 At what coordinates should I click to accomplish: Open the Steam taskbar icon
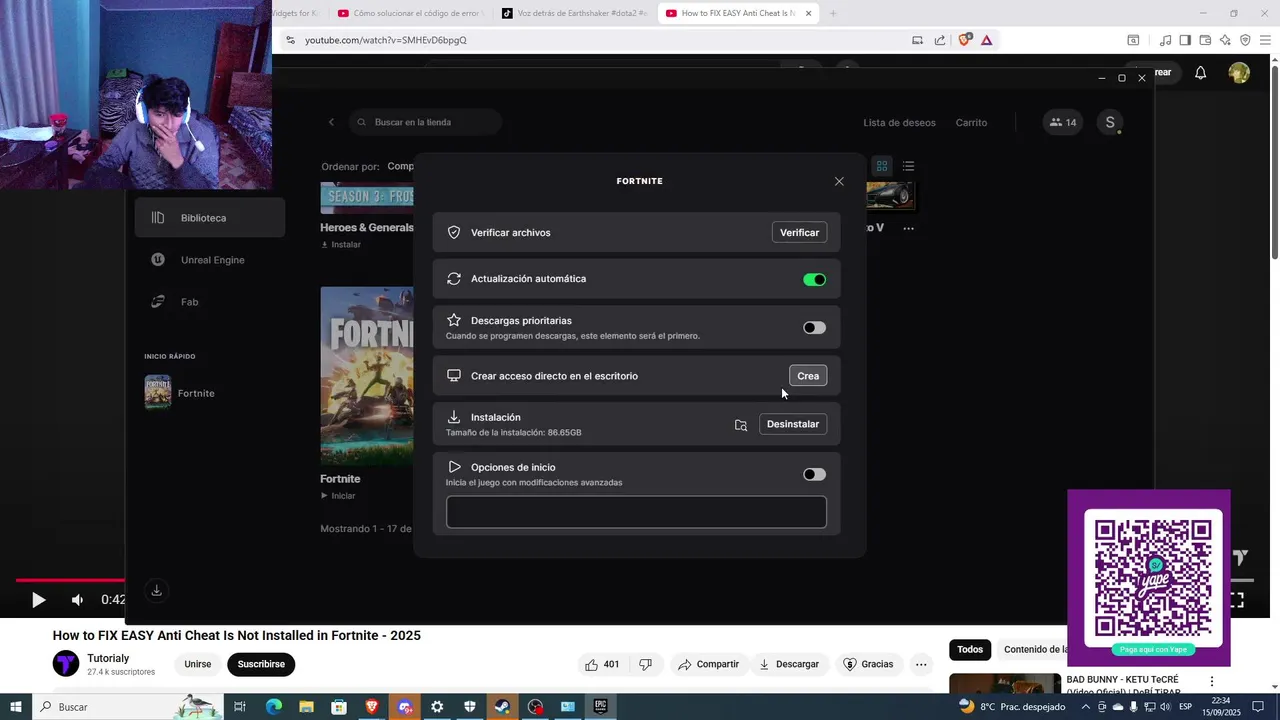(x=503, y=707)
